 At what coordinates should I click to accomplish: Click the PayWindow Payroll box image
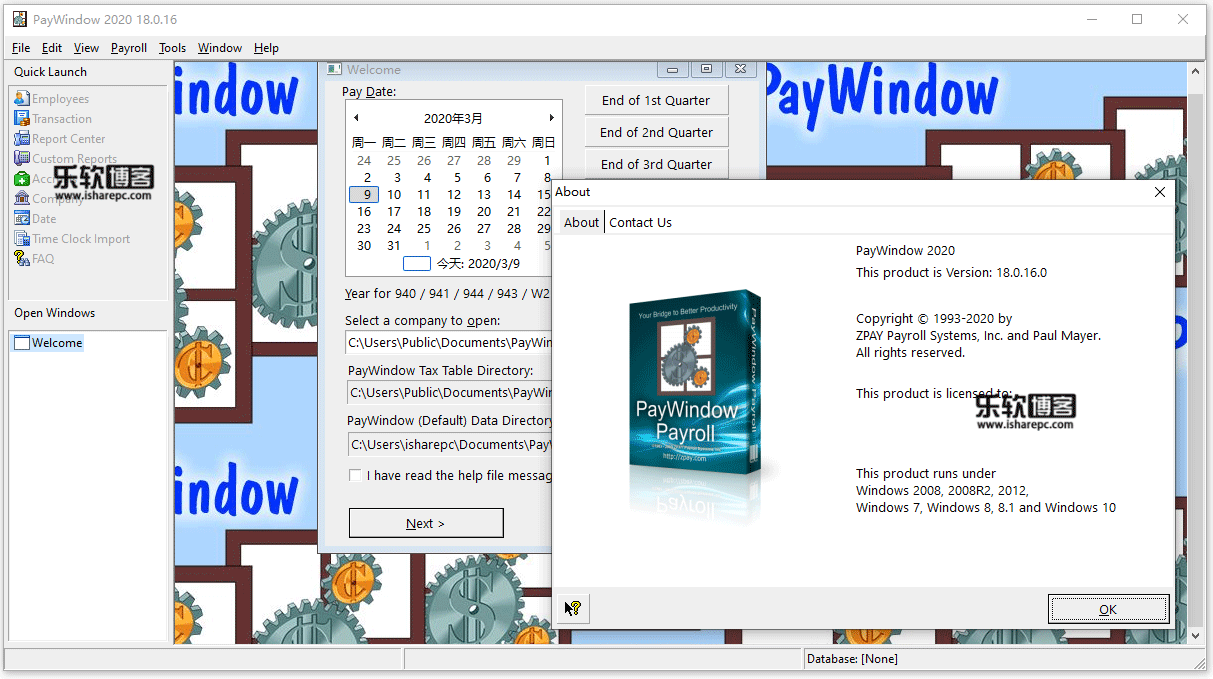click(695, 385)
